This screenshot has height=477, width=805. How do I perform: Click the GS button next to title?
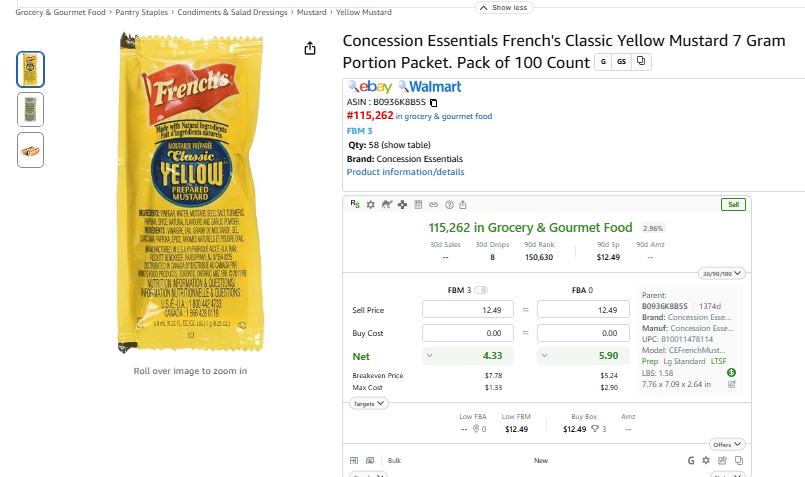pos(621,62)
